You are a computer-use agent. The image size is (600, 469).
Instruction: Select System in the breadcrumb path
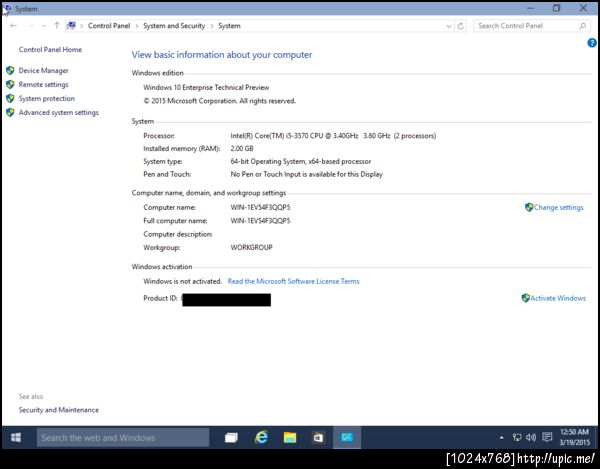[x=229, y=26]
